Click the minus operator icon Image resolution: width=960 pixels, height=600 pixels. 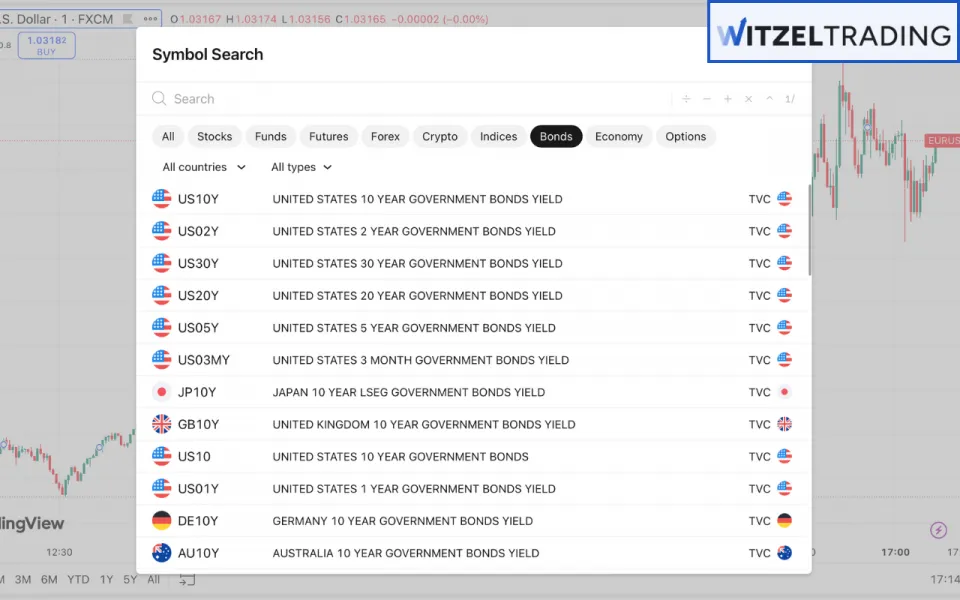click(707, 99)
